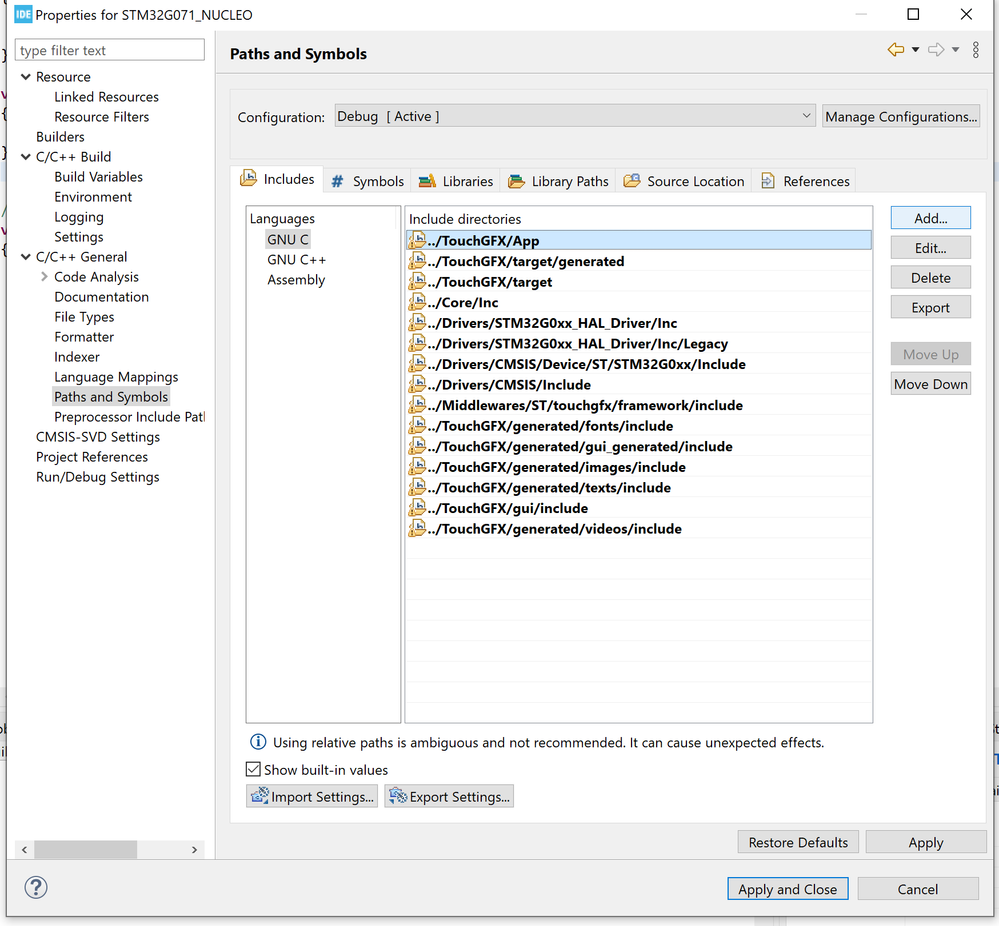Image resolution: width=999 pixels, height=926 pixels.
Task: Click the info icon beside relative paths warning
Action: (258, 742)
